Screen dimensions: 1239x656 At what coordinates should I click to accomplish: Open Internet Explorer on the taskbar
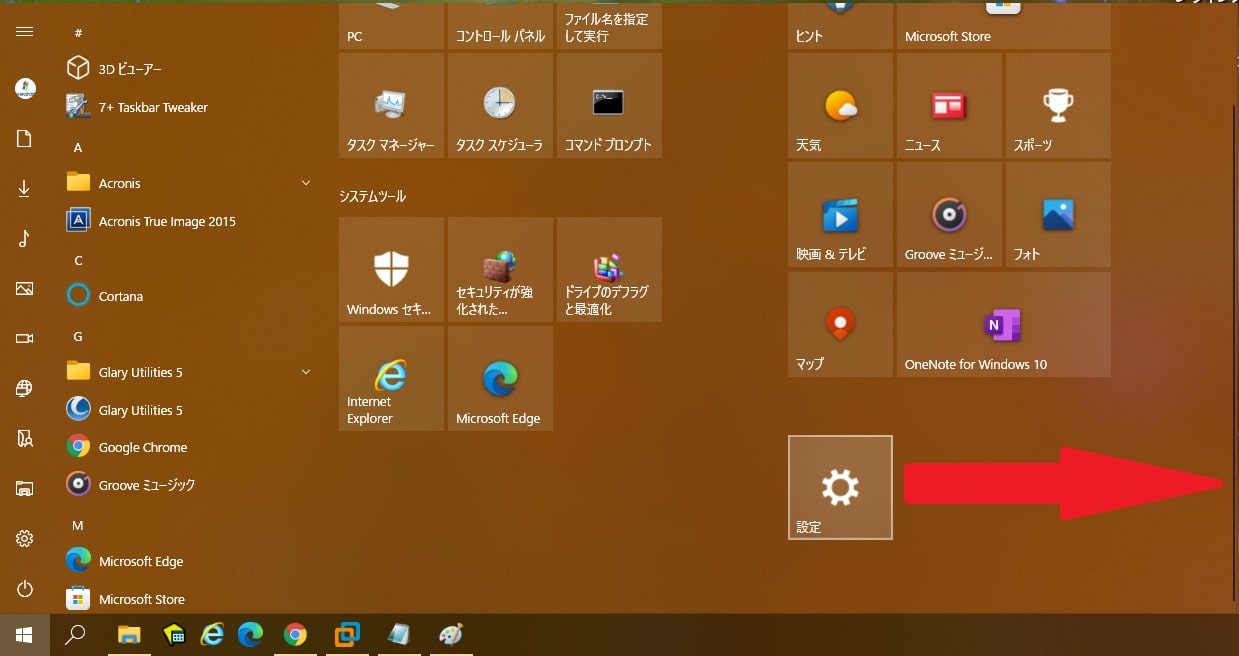212,635
